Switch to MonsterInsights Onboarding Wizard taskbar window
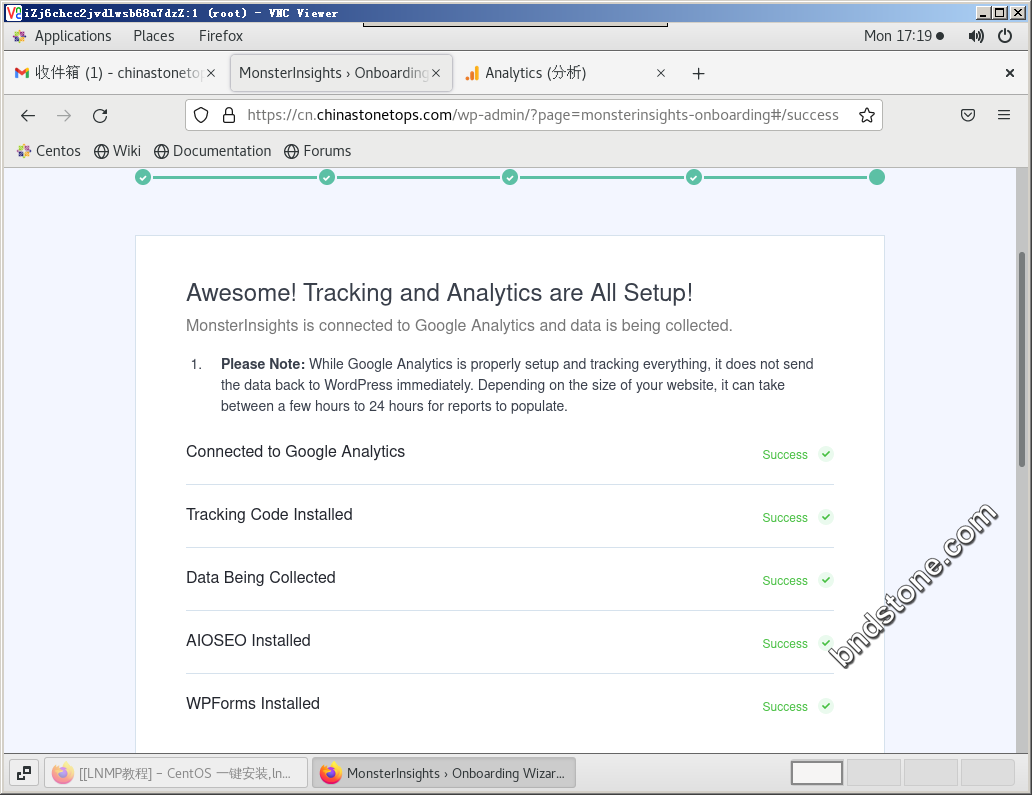The width and height of the screenshot is (1032, 795). coord(444,773)
